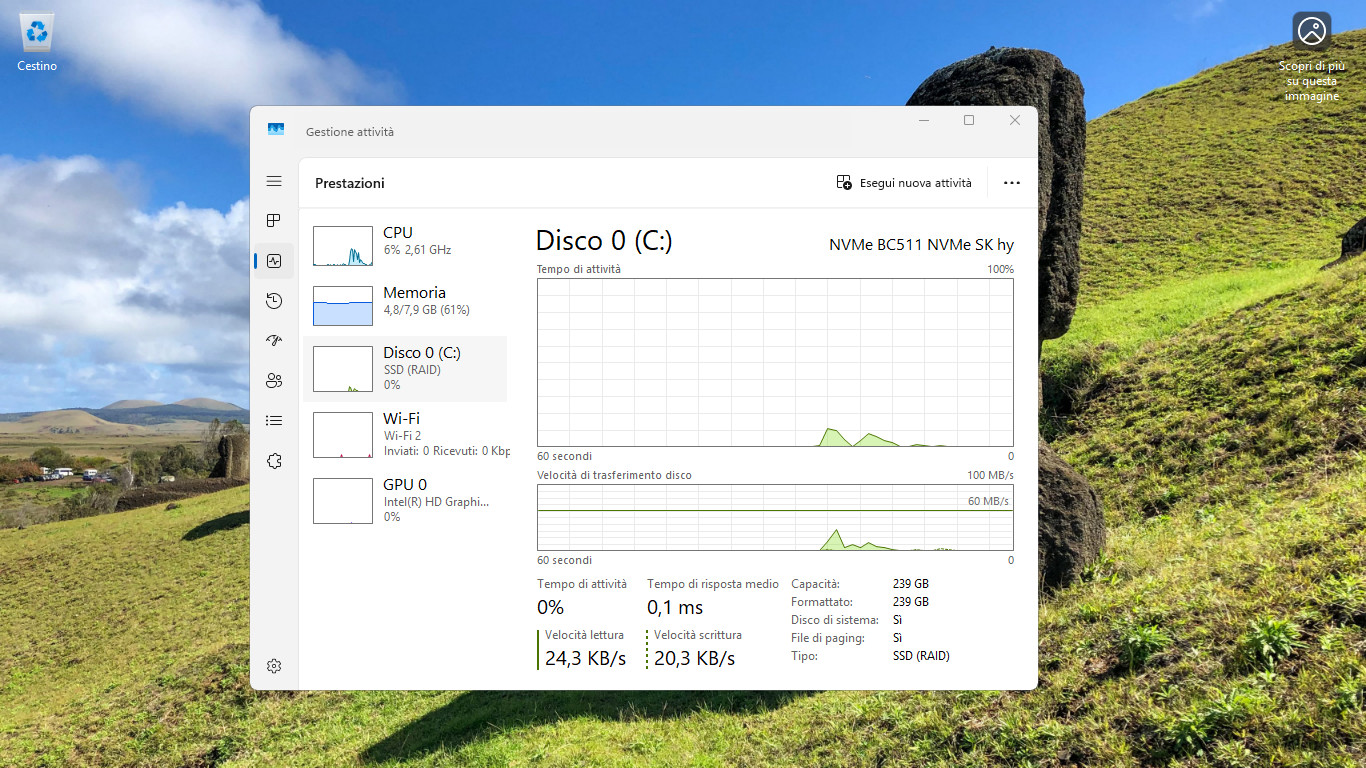
Task: Minimize the Gestione attività window
Action: 923,120
